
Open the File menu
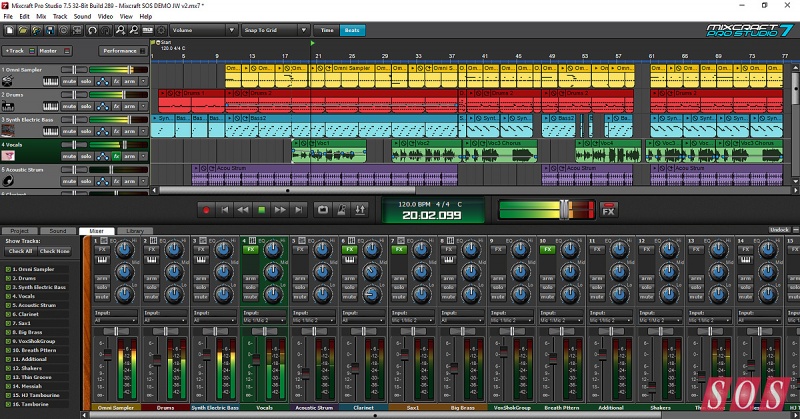(x=8, y=16)
